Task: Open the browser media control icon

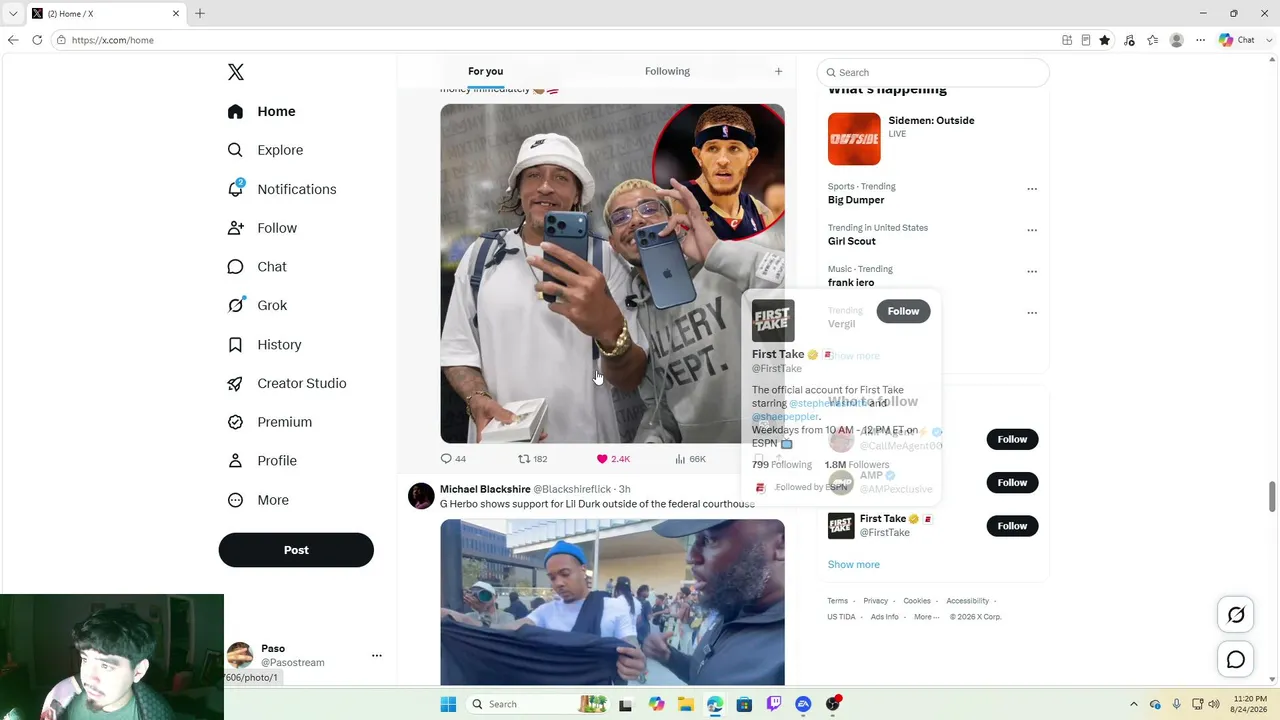Action: 1129,40
